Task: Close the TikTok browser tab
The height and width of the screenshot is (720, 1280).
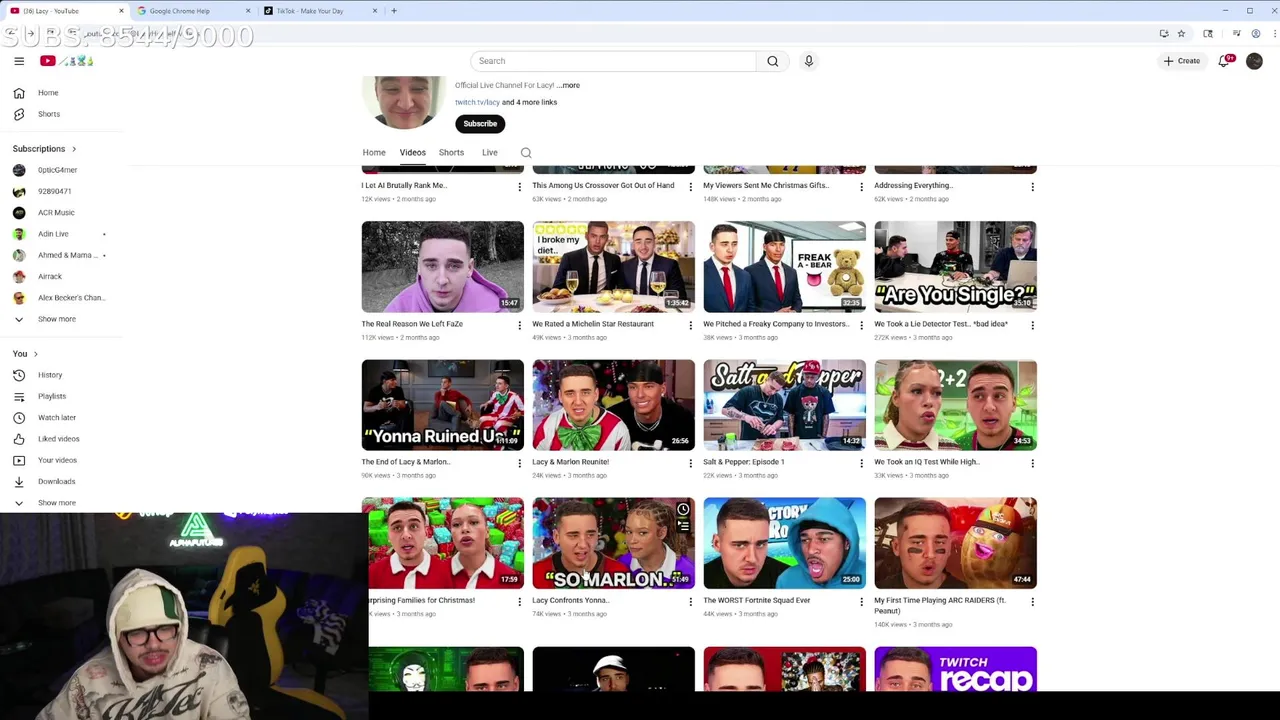Action: pyautogui.click(x=375, y=11)
